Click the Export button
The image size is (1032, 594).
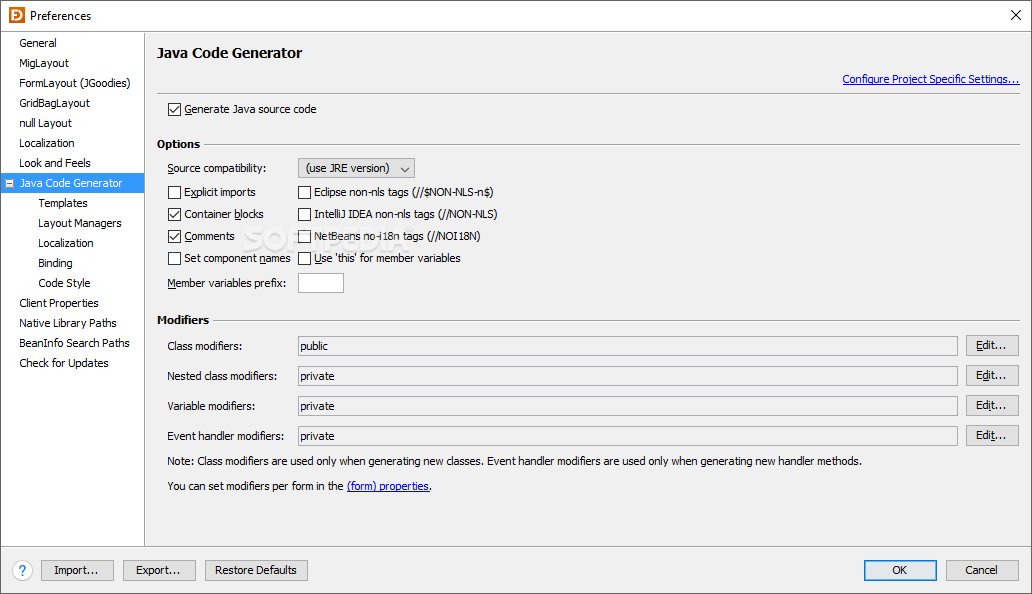pos(159,570)
